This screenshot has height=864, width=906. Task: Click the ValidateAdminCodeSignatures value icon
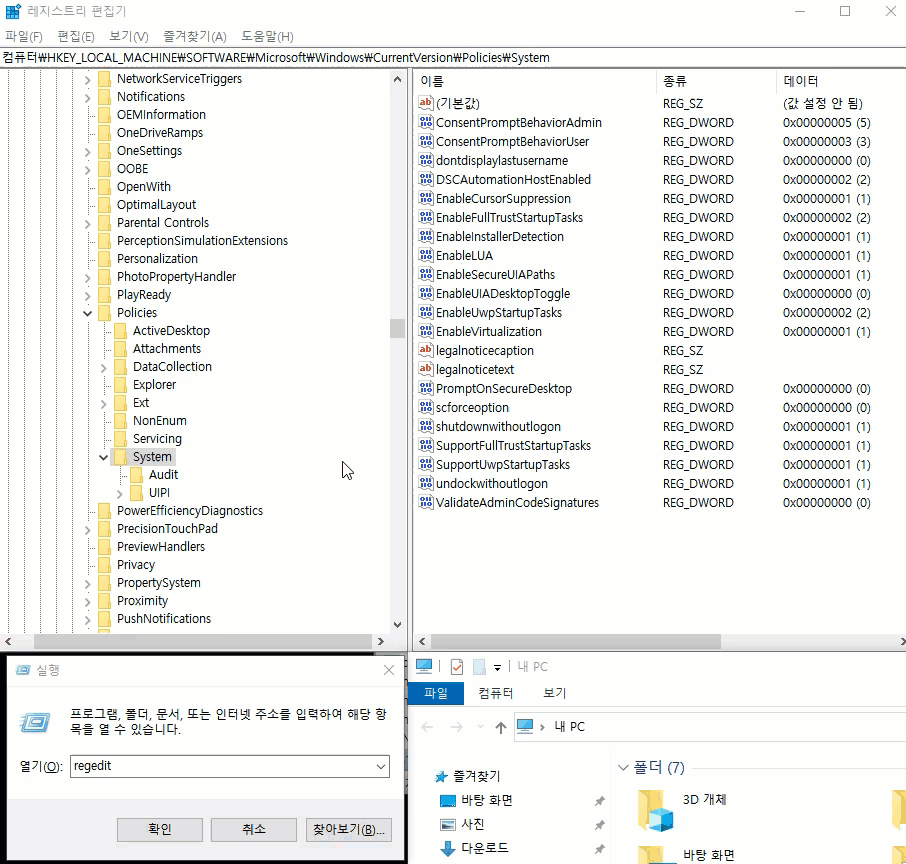coord(426,502)
